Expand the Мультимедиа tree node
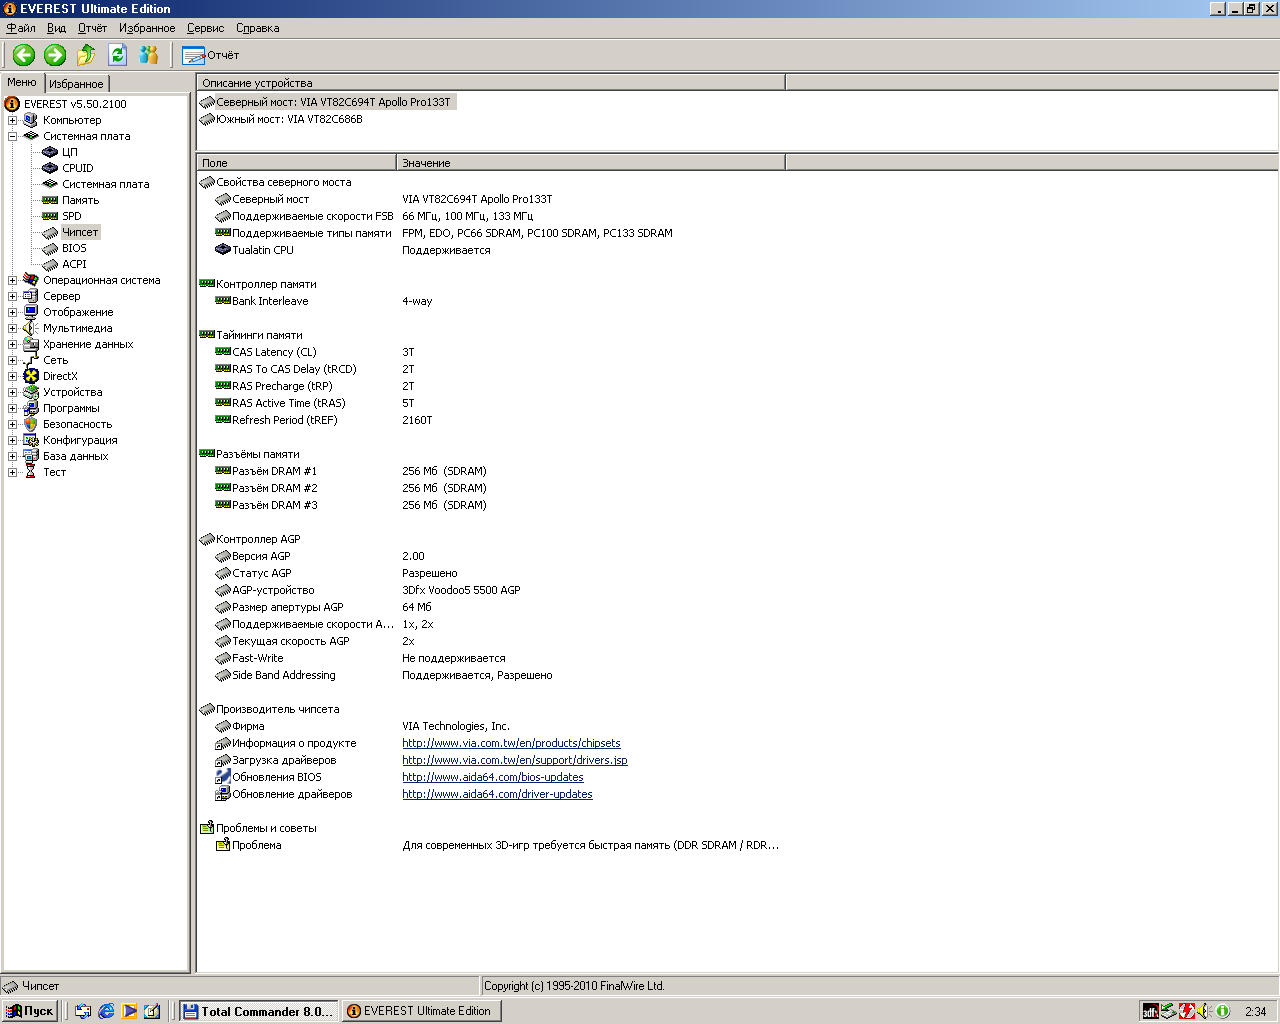1280x1024 pixels. click(x=12, y=328)
